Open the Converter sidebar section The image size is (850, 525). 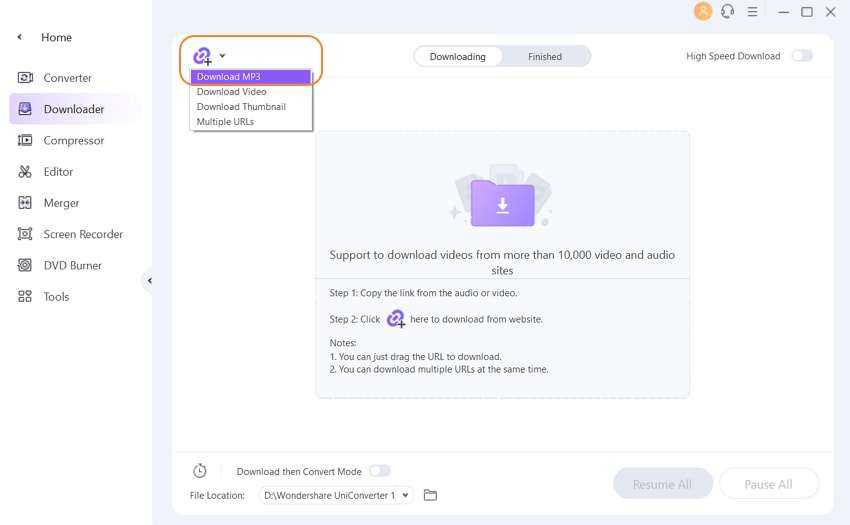pyautogui.click(x=66, y=78)
